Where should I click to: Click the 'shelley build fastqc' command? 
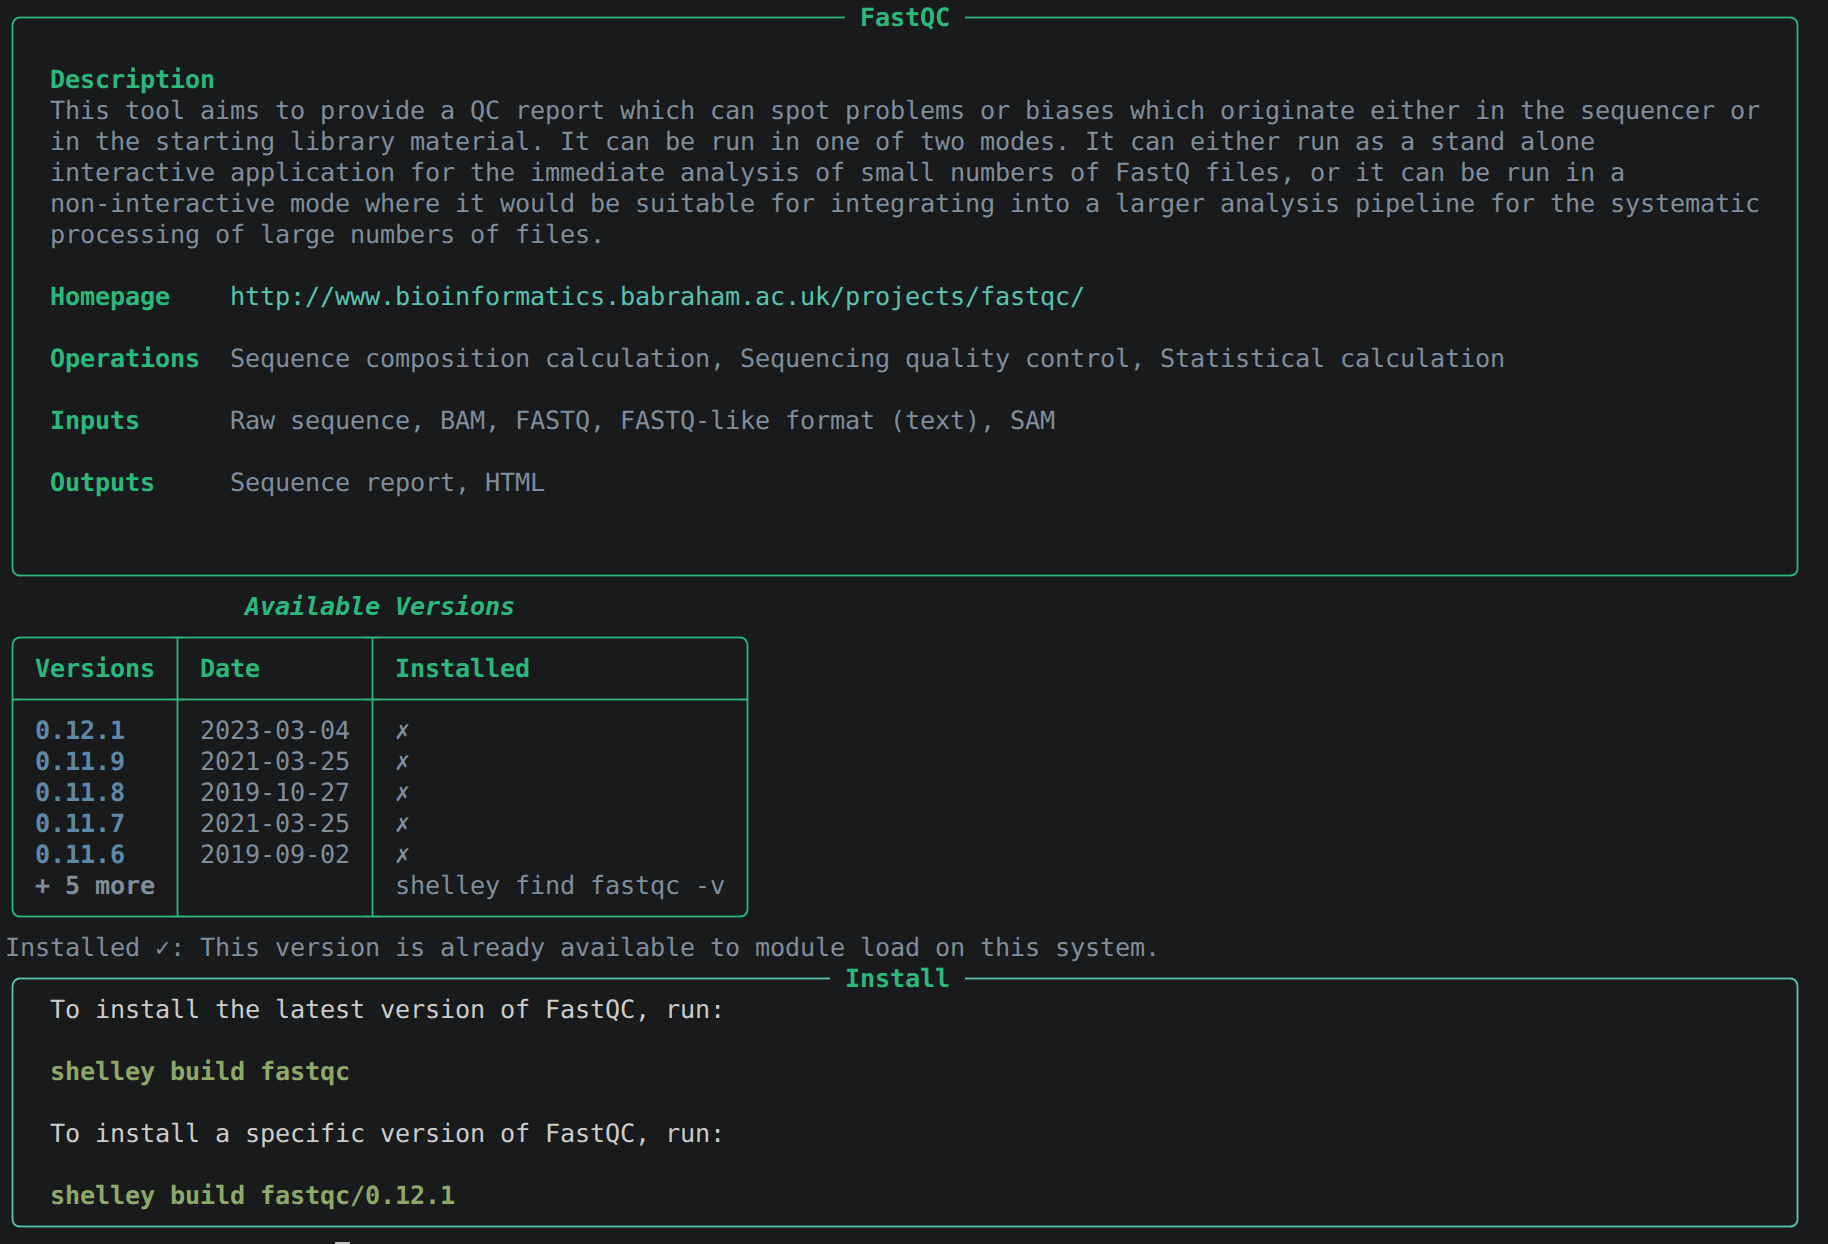[200, 1072]
